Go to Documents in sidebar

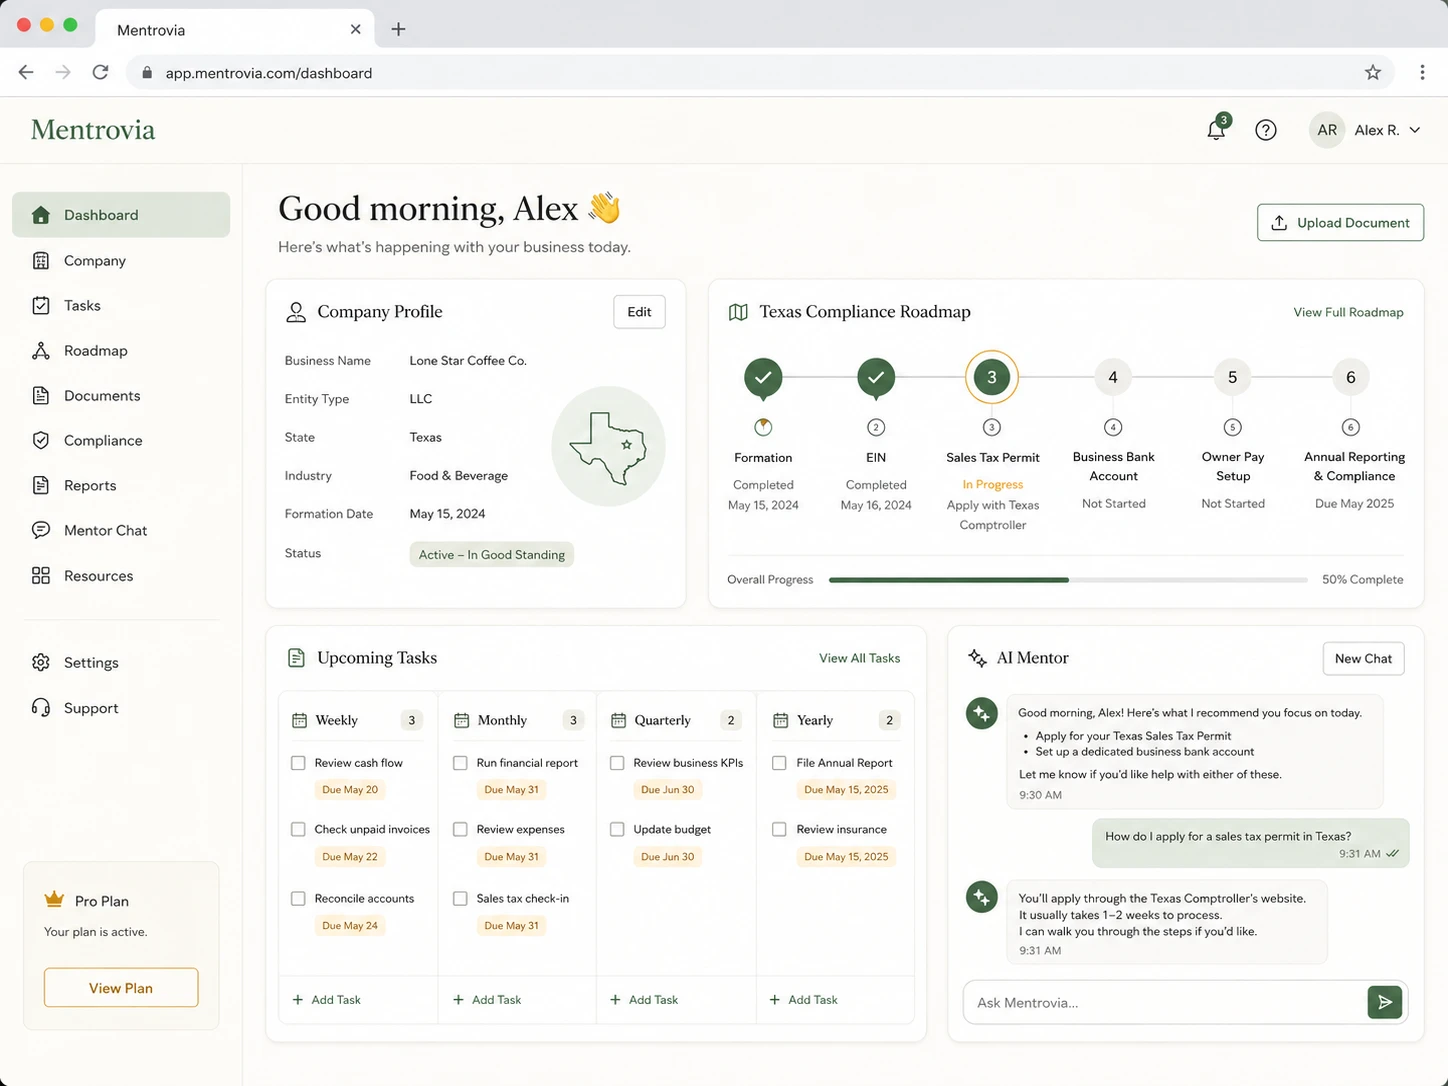click(121, 396)
